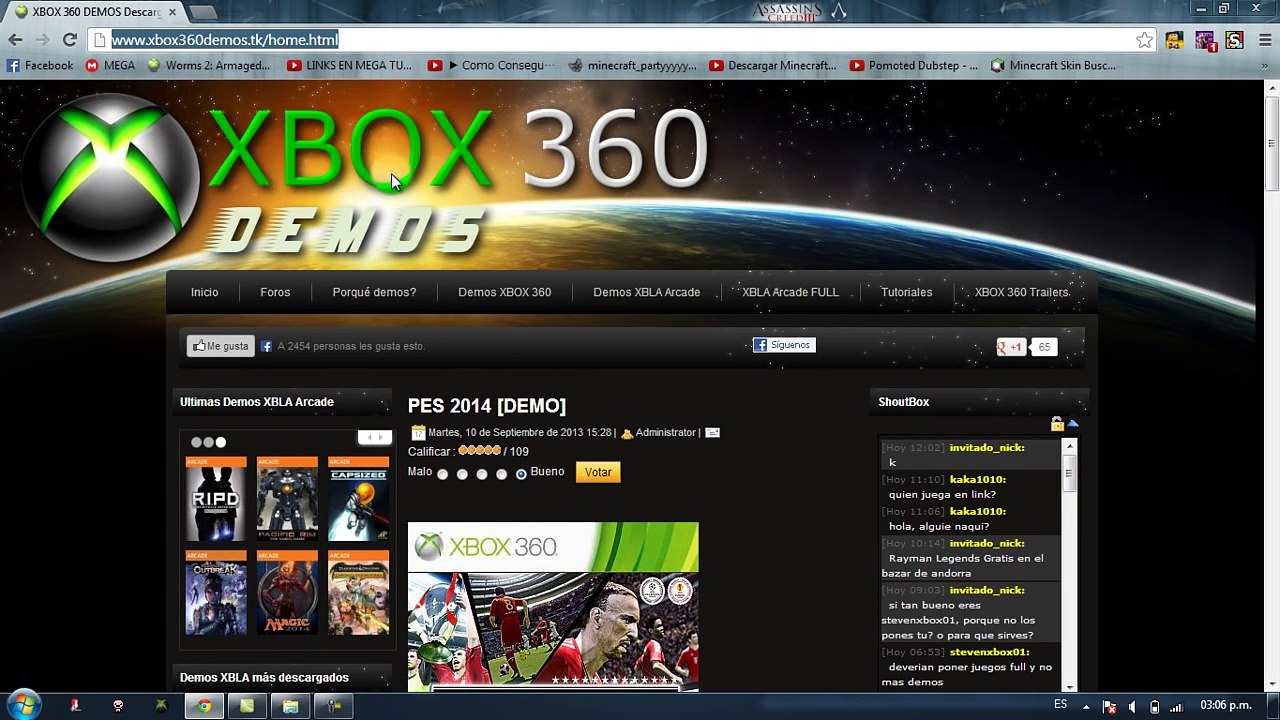The height and width of the screenshot is (720, 1280).
Task: Open the Windows Start menu
Action: (x=24, y=704)
